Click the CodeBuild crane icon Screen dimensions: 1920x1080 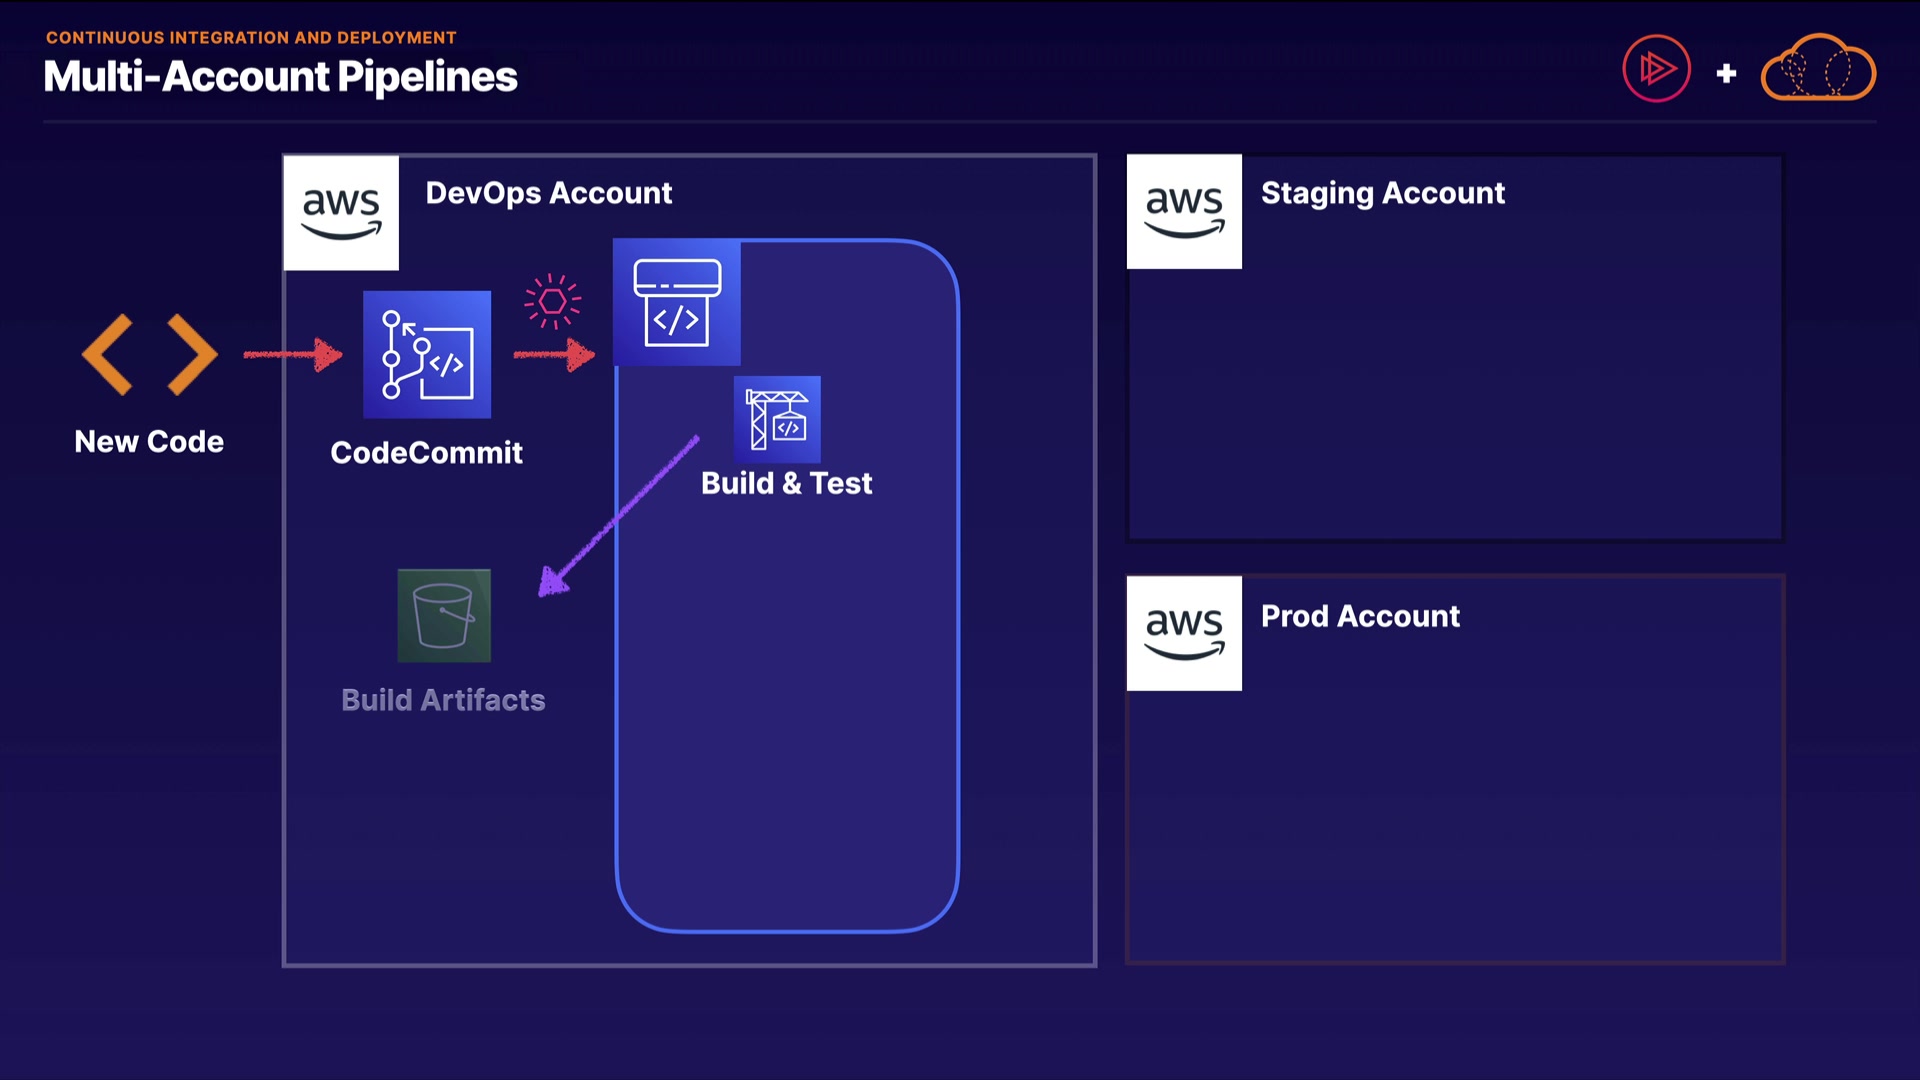click(777, 419)
